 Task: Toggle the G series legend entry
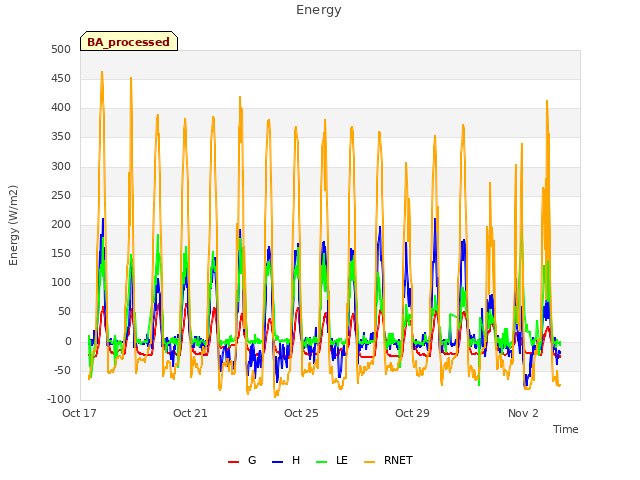(242, 460)
